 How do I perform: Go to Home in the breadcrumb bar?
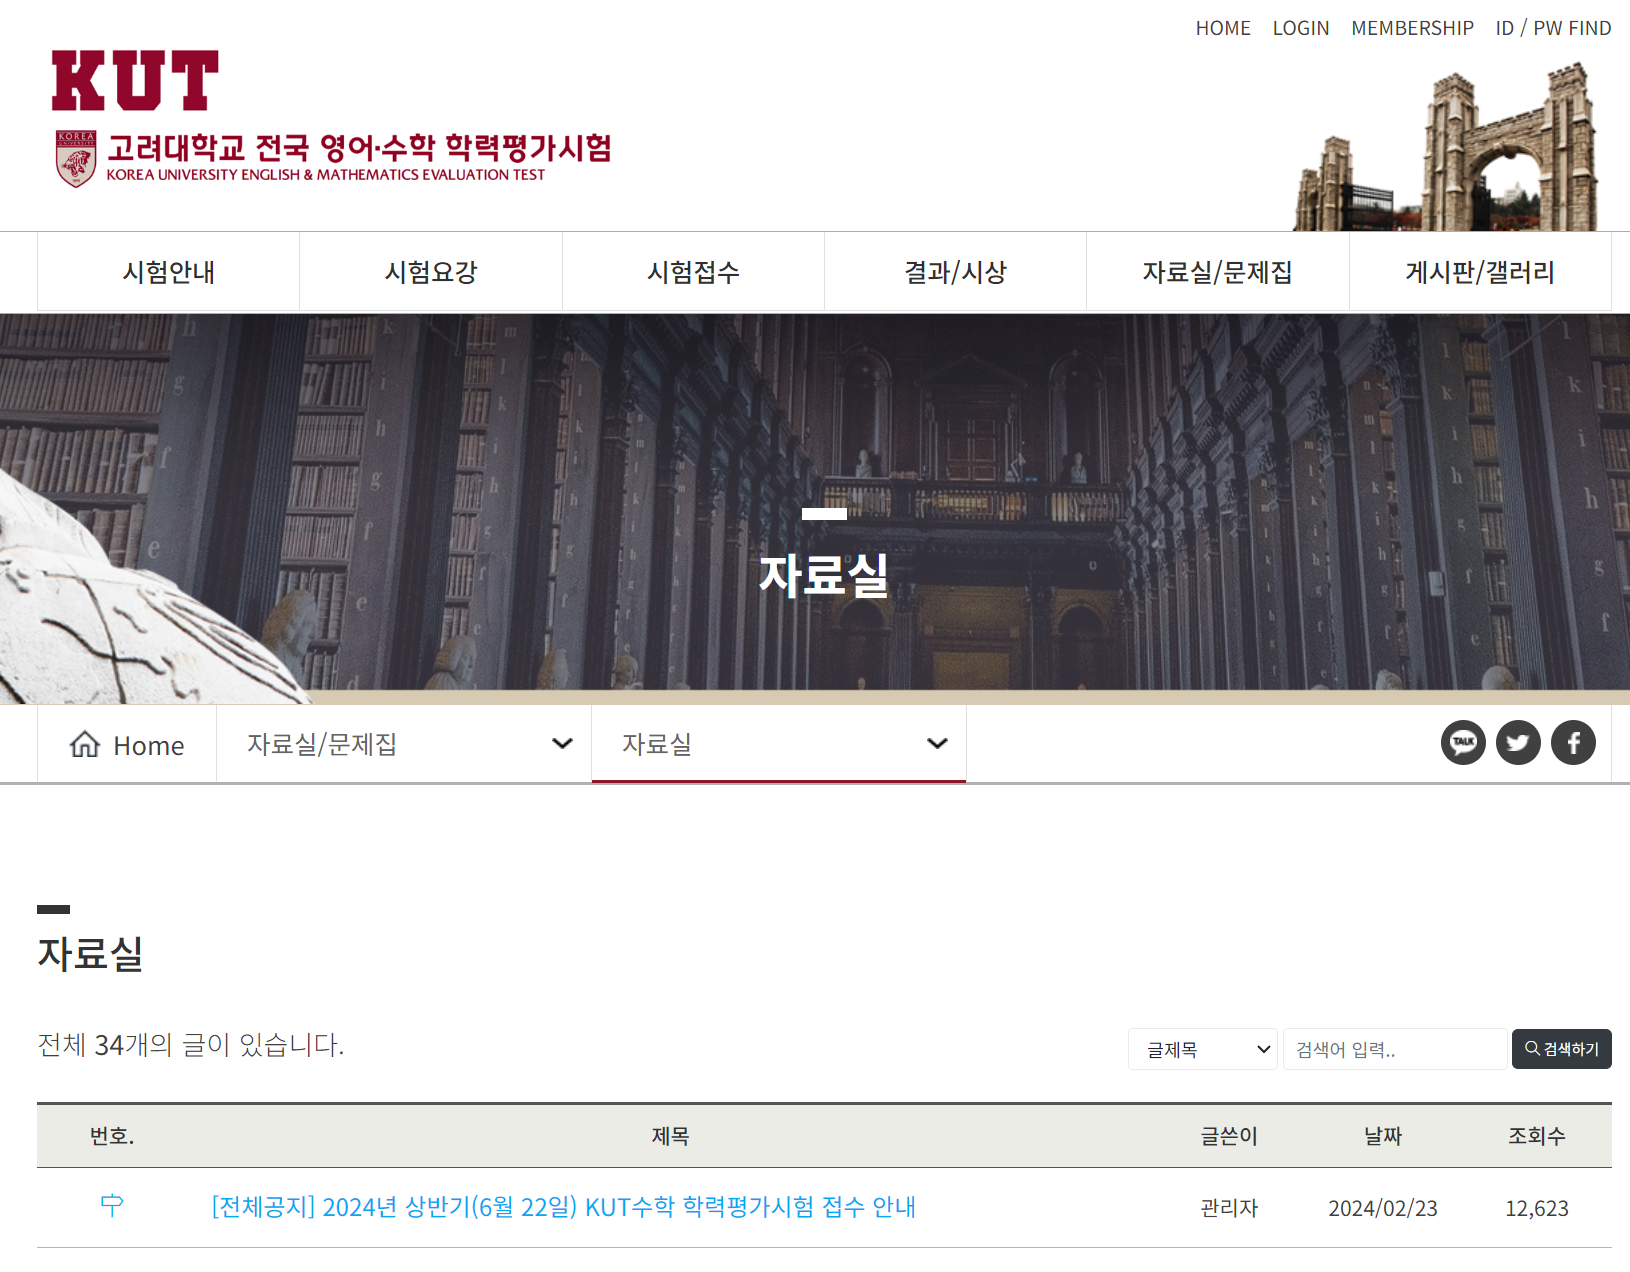click(x=127, y=745)
